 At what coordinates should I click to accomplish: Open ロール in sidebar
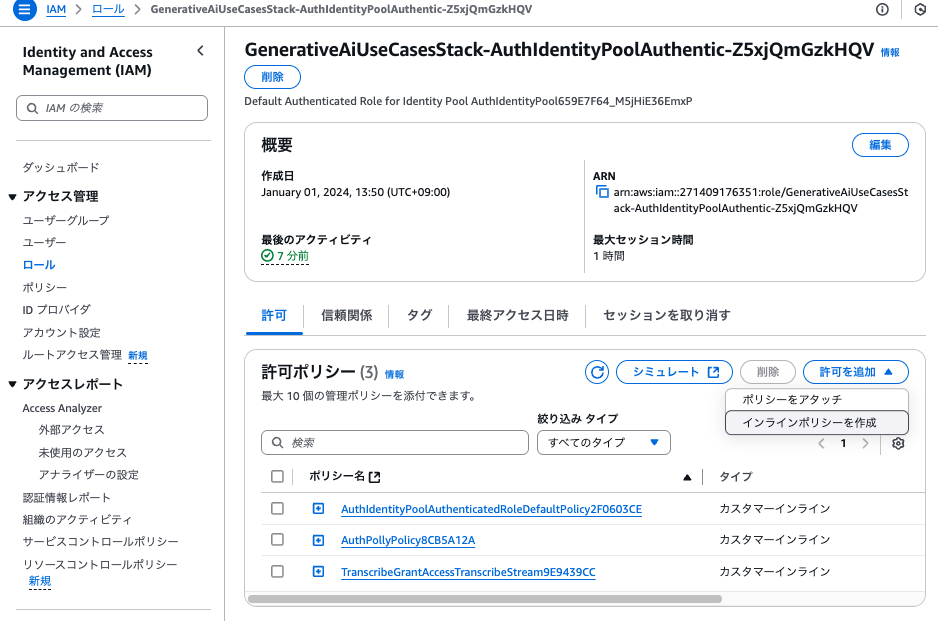click(39, 265)
